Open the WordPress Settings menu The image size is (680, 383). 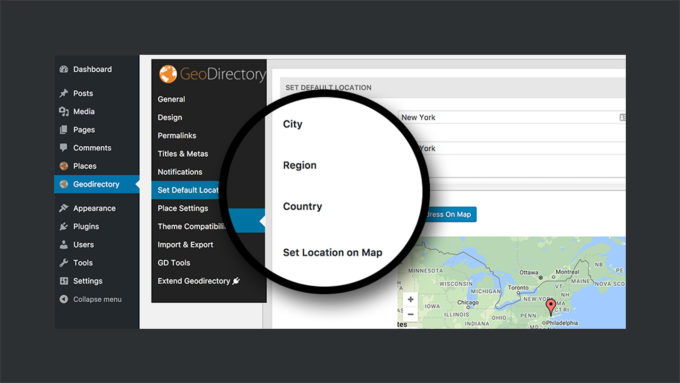click(x=88, y=281)
